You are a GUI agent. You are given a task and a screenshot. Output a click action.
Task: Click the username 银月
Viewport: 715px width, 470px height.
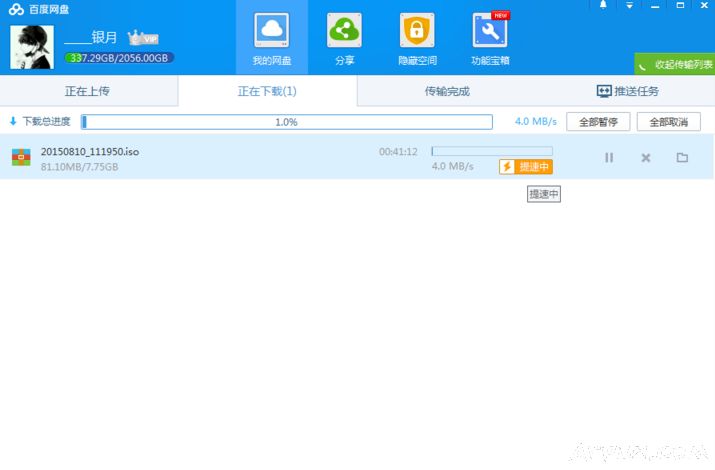point(90,37)
